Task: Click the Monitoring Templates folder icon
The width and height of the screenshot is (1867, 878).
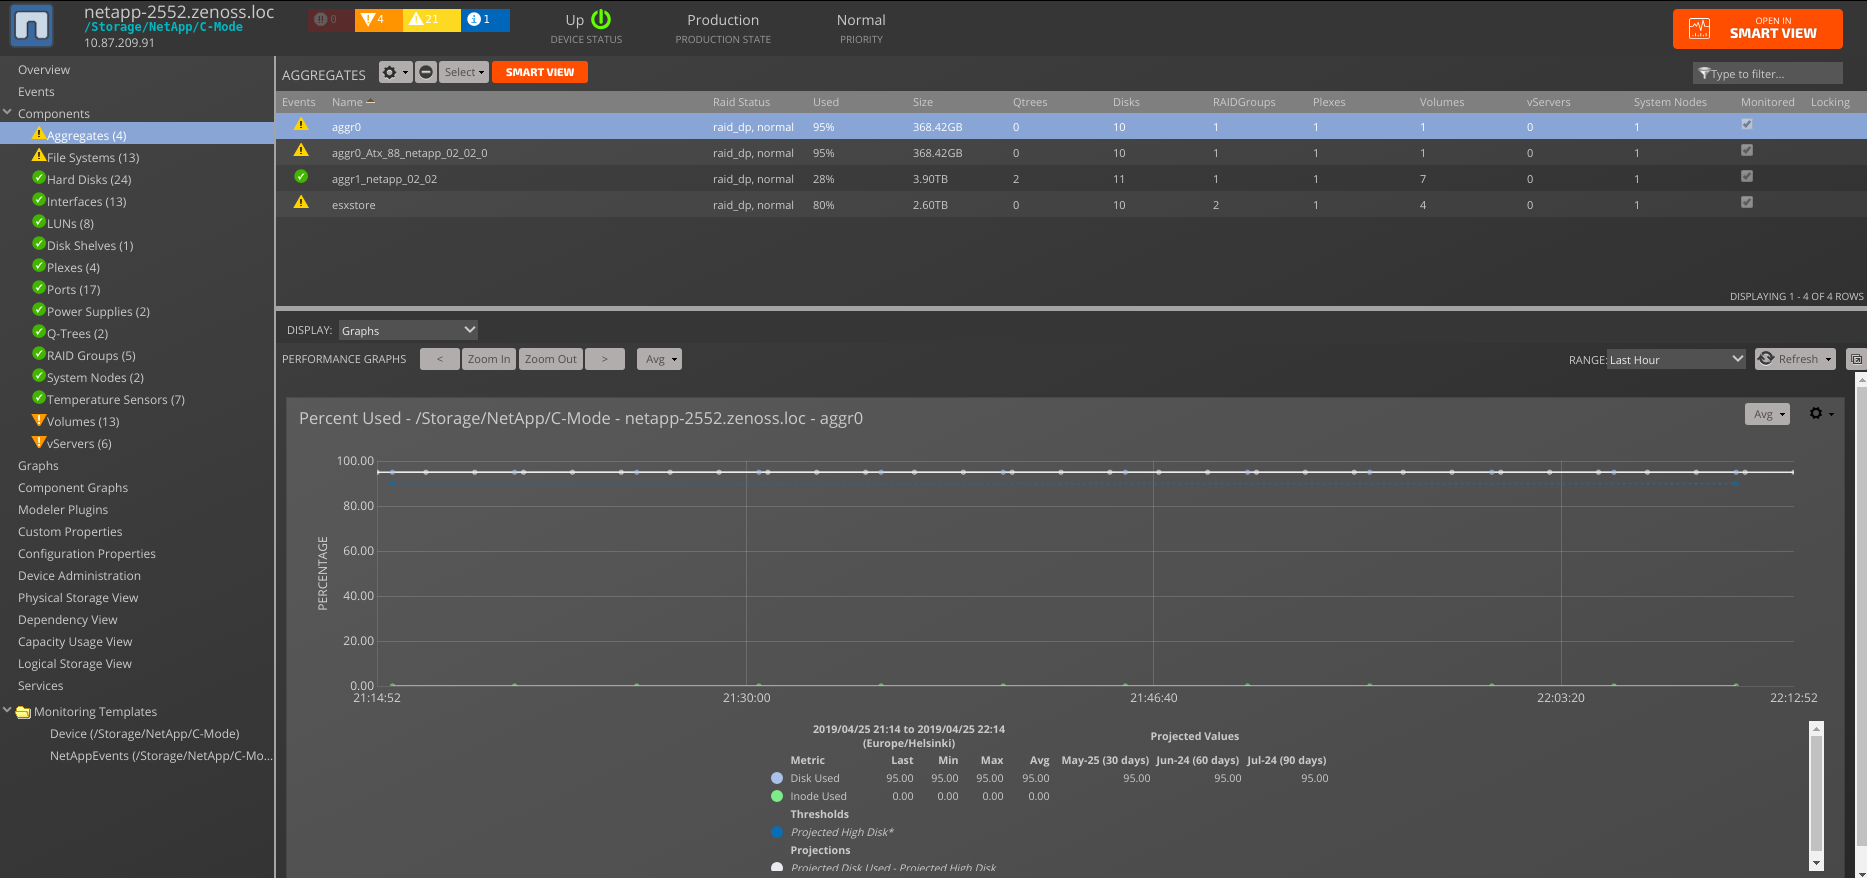Action: [23, 712]
